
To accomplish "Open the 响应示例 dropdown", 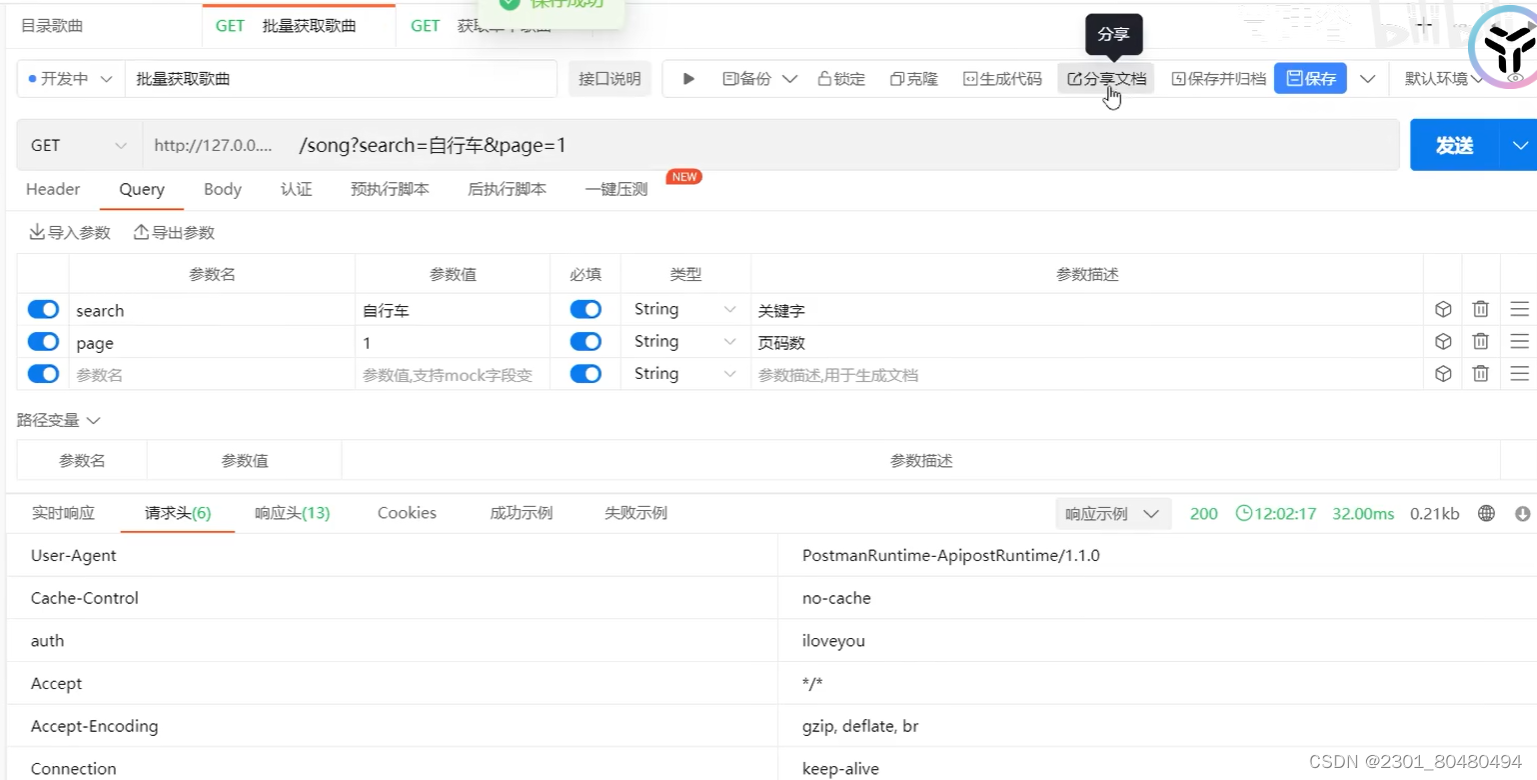I will (1113, 513).
